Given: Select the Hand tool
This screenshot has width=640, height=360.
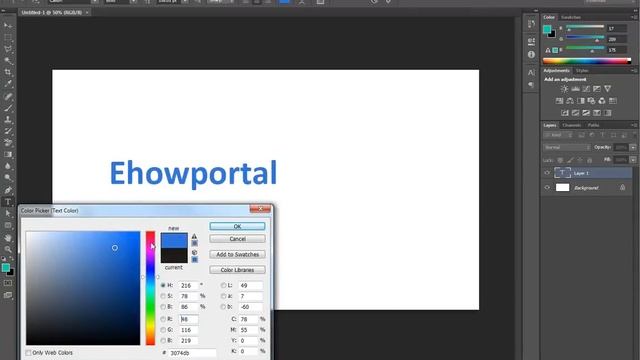Looking at the screenshot, I should (8, 238).
